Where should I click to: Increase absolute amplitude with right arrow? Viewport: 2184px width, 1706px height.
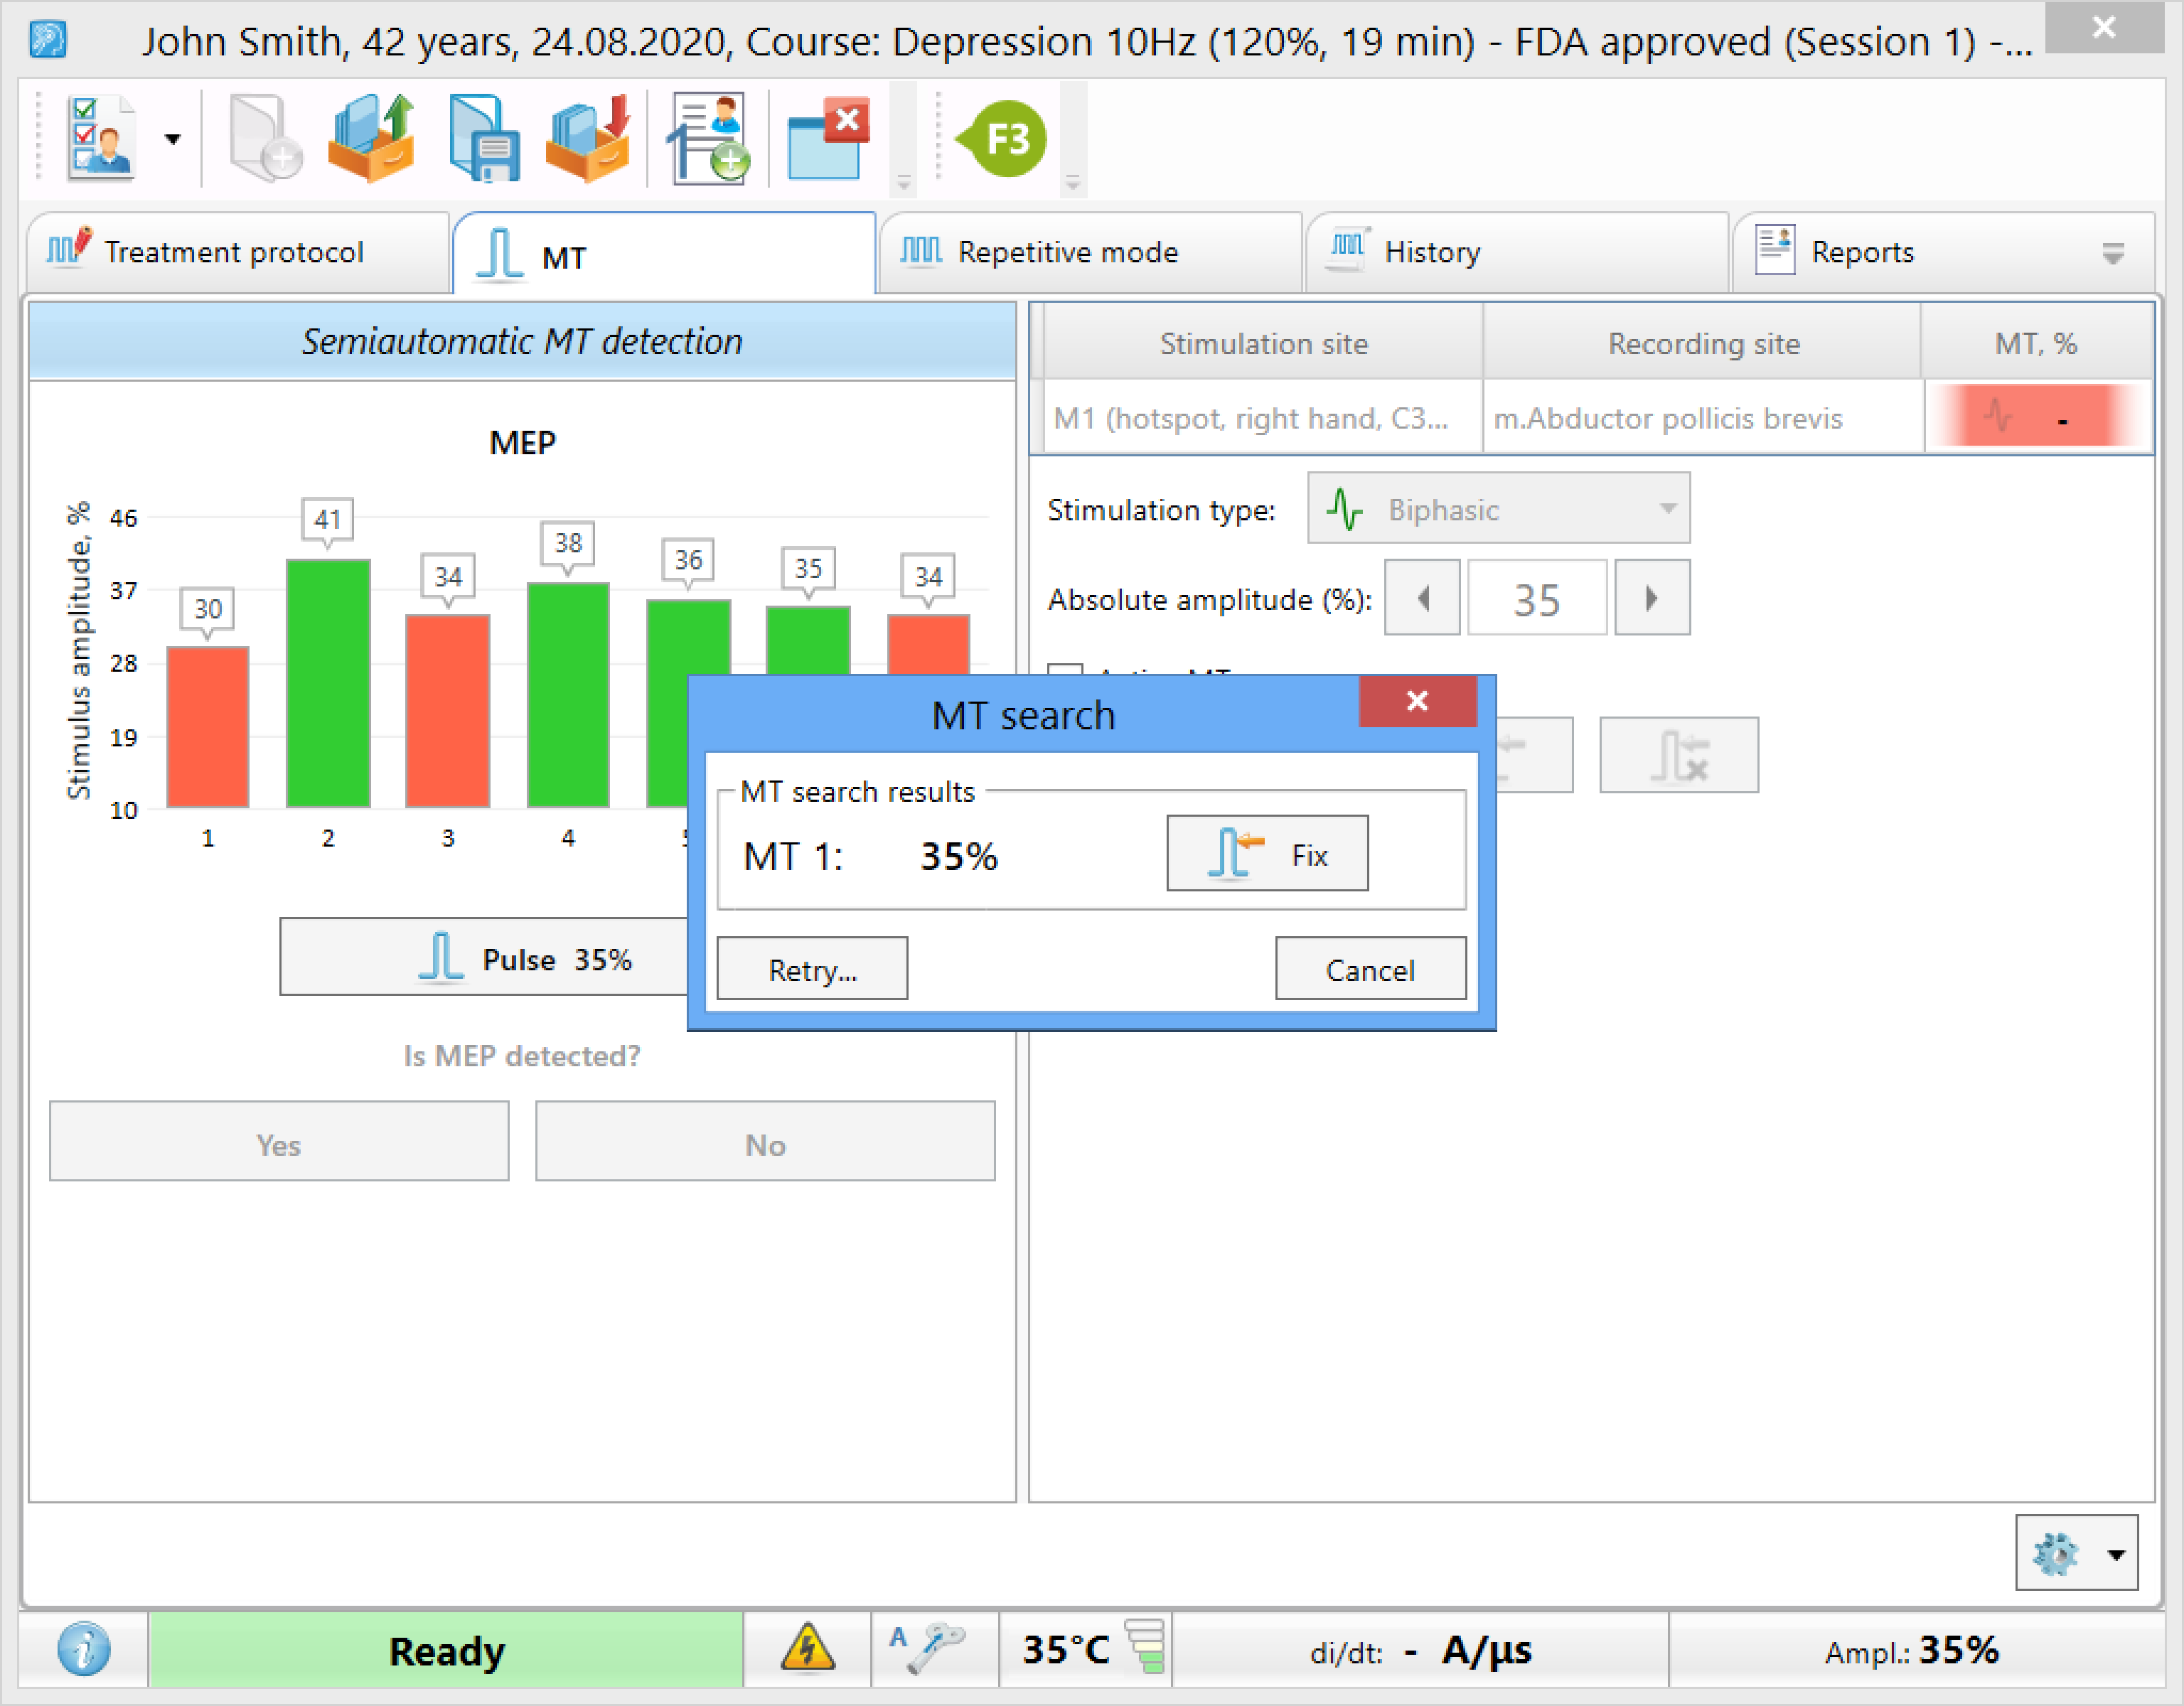pyautogui.click(x=1652, y=598)
